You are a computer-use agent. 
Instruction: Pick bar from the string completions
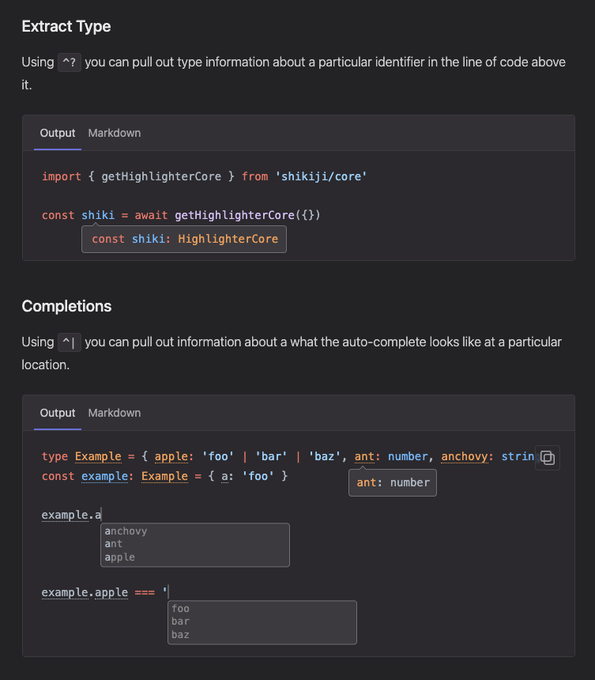[180, 621]
